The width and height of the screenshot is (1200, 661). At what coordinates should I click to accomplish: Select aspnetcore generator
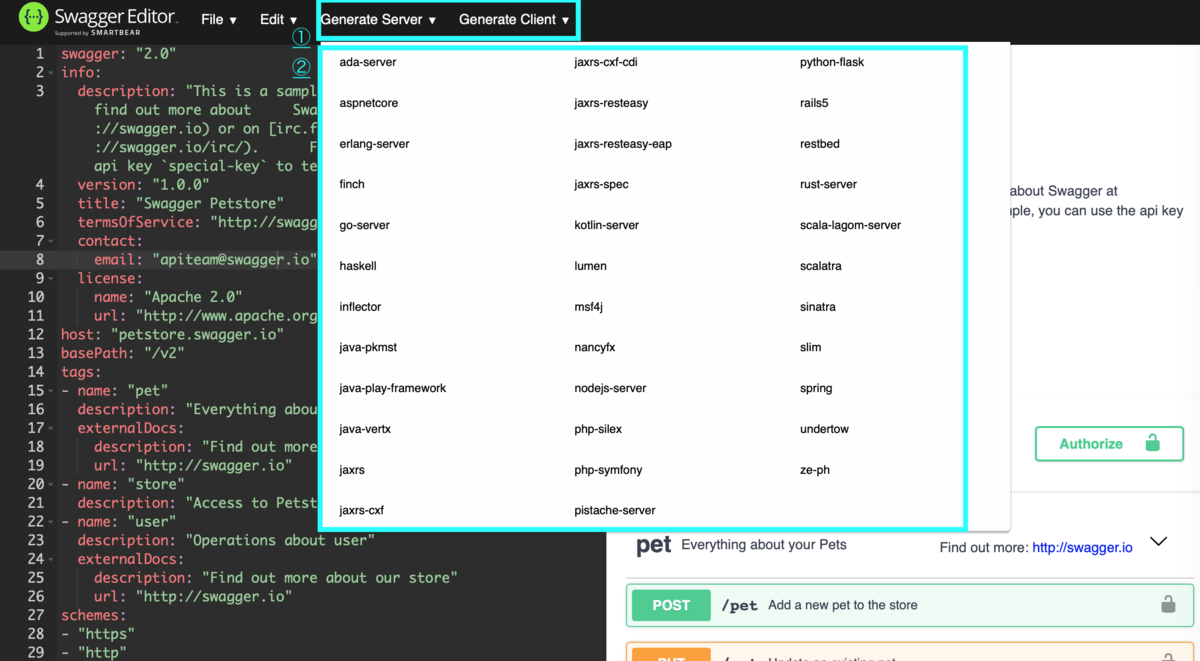point(369,103)
